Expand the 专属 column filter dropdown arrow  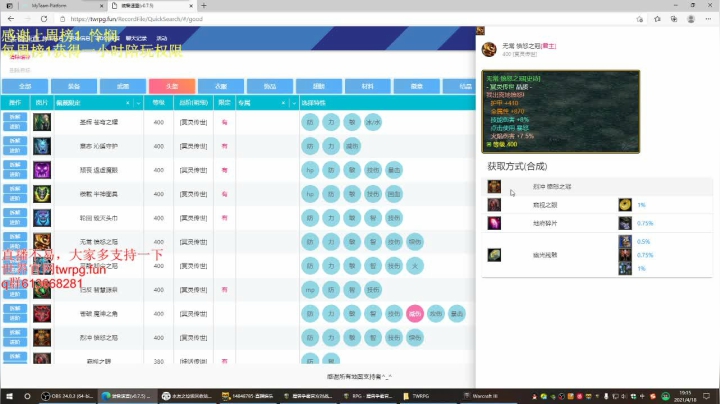pyautogui.click(x=294, y=103)
